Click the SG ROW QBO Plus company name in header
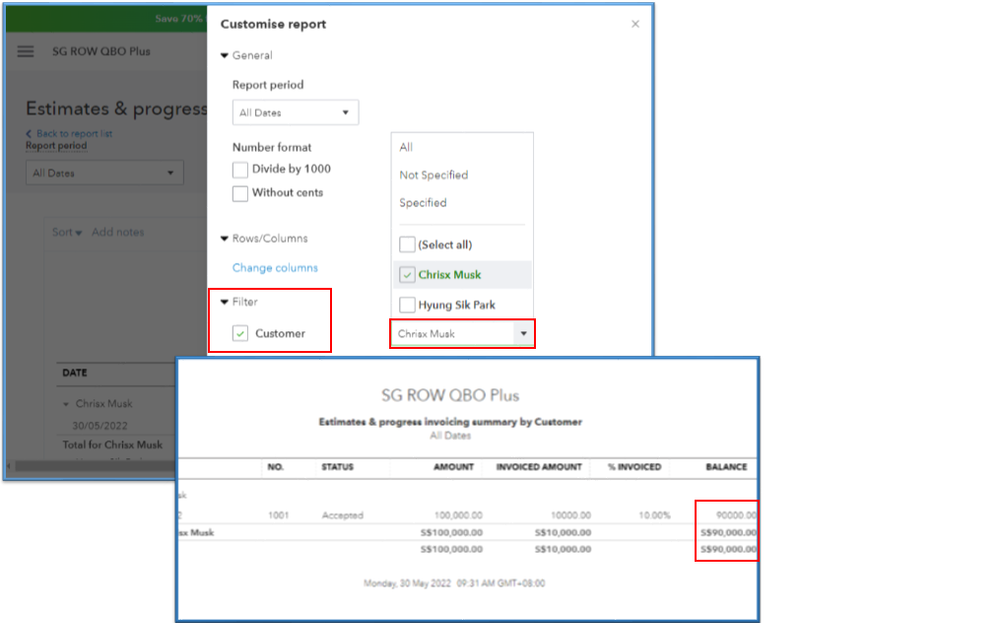The width and height of the screenshot is (999, 623). click(101, 52)
